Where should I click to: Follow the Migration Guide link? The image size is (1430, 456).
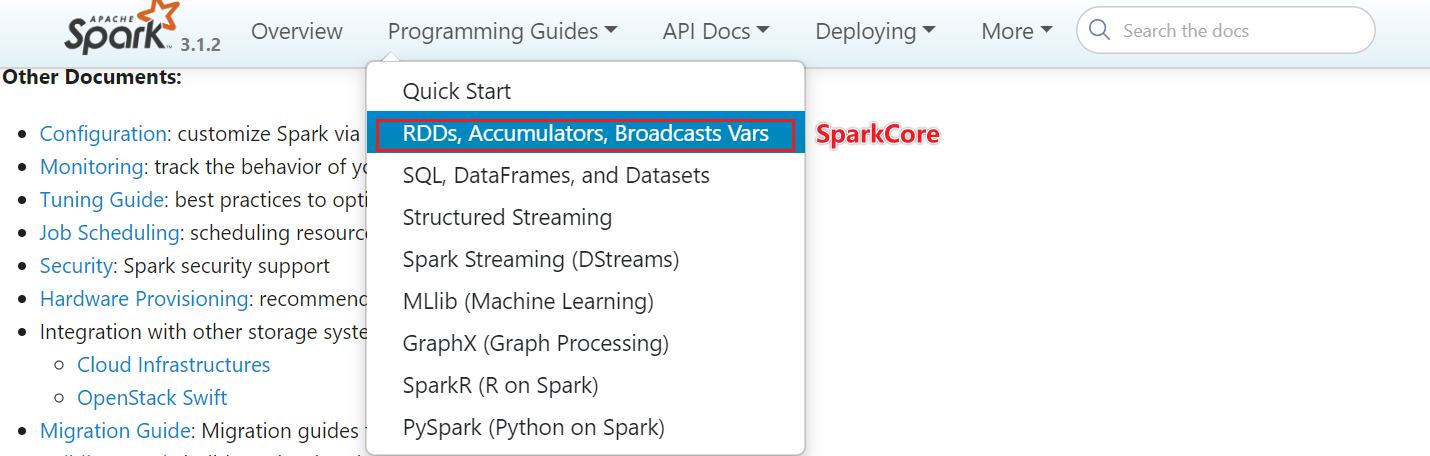tap(115, 431)
